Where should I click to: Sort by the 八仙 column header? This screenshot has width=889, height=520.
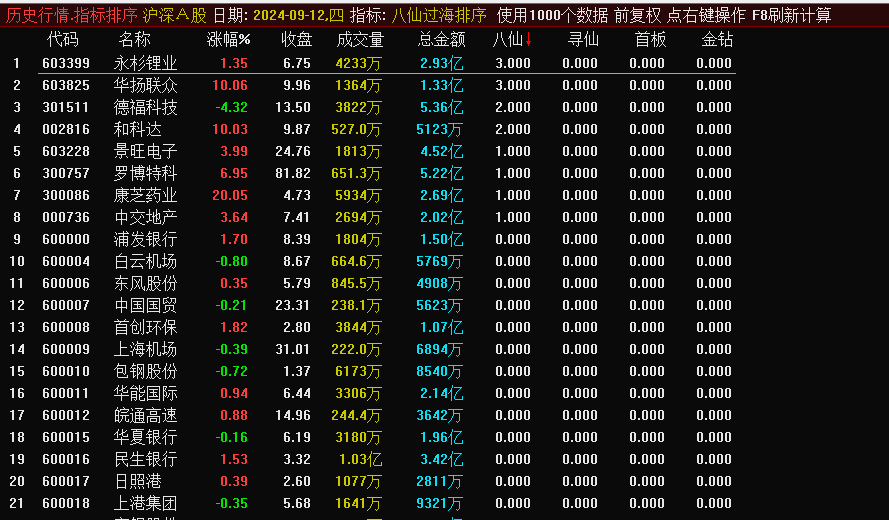[x=507, y=40]
